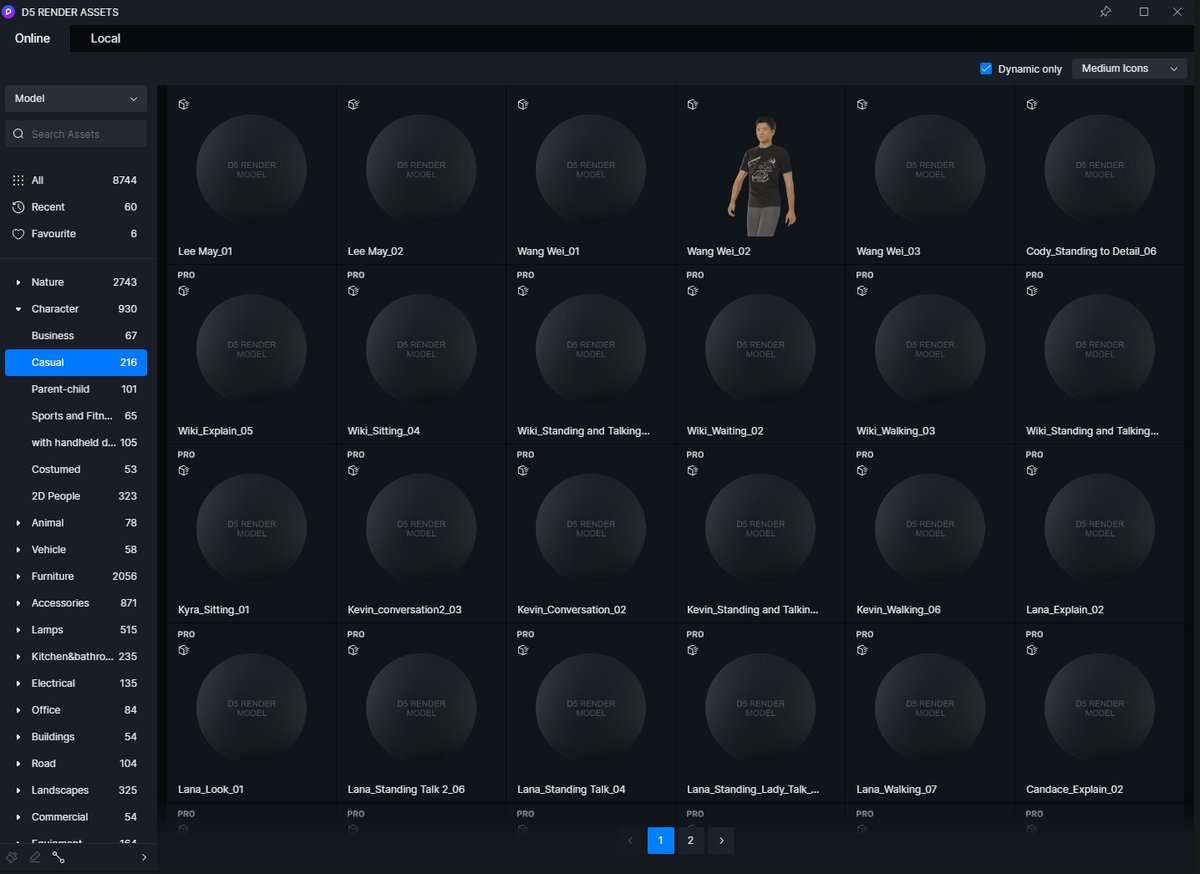Open the with handheld devices subcategory

point(76,442)
